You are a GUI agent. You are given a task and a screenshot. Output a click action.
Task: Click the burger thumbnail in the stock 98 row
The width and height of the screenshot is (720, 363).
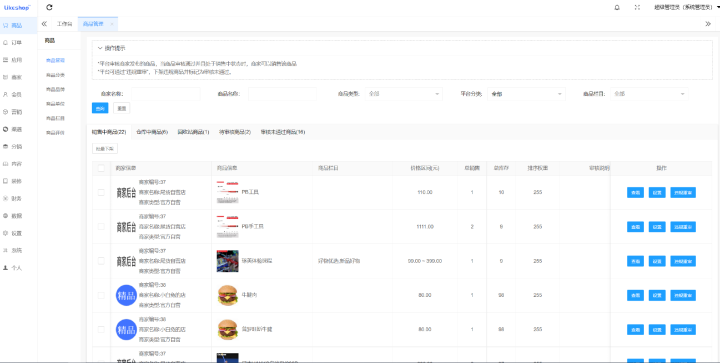(x=227, y=295)
